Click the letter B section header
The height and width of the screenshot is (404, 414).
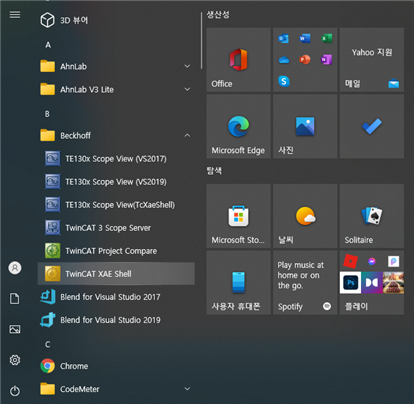coord(47,114)
